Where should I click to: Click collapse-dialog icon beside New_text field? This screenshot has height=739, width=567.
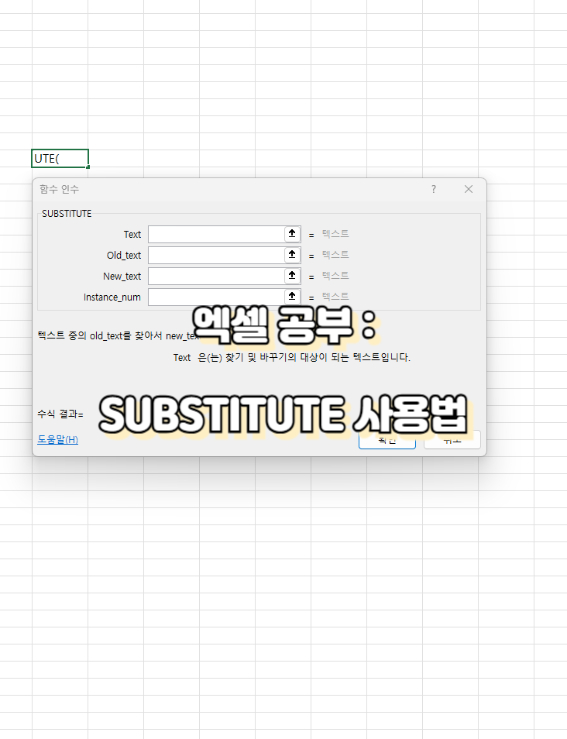(292, 276)
